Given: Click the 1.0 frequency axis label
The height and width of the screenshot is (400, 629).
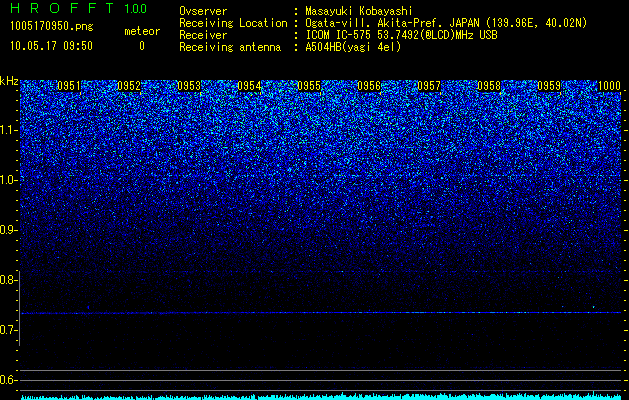Looking at the screenshot, I should pyautogui.click(x=9, y=180).
